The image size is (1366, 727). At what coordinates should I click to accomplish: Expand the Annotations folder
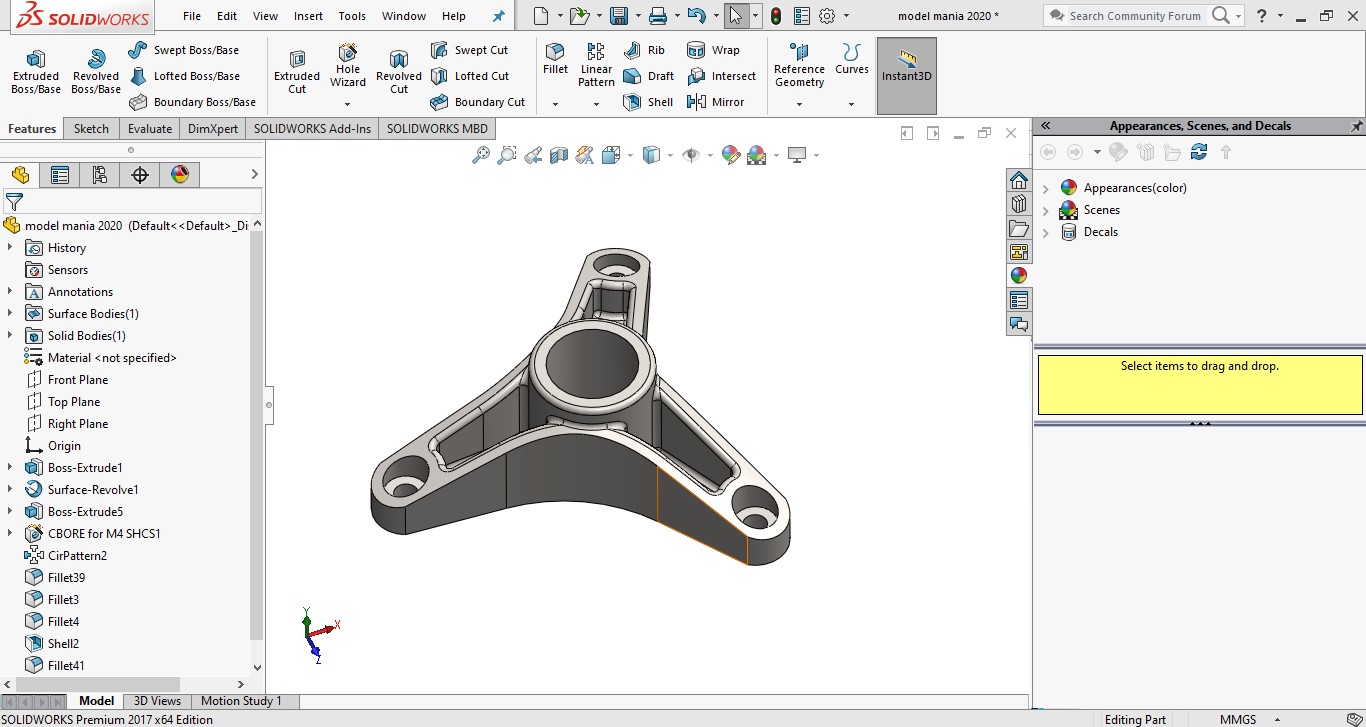click(10, 291)
